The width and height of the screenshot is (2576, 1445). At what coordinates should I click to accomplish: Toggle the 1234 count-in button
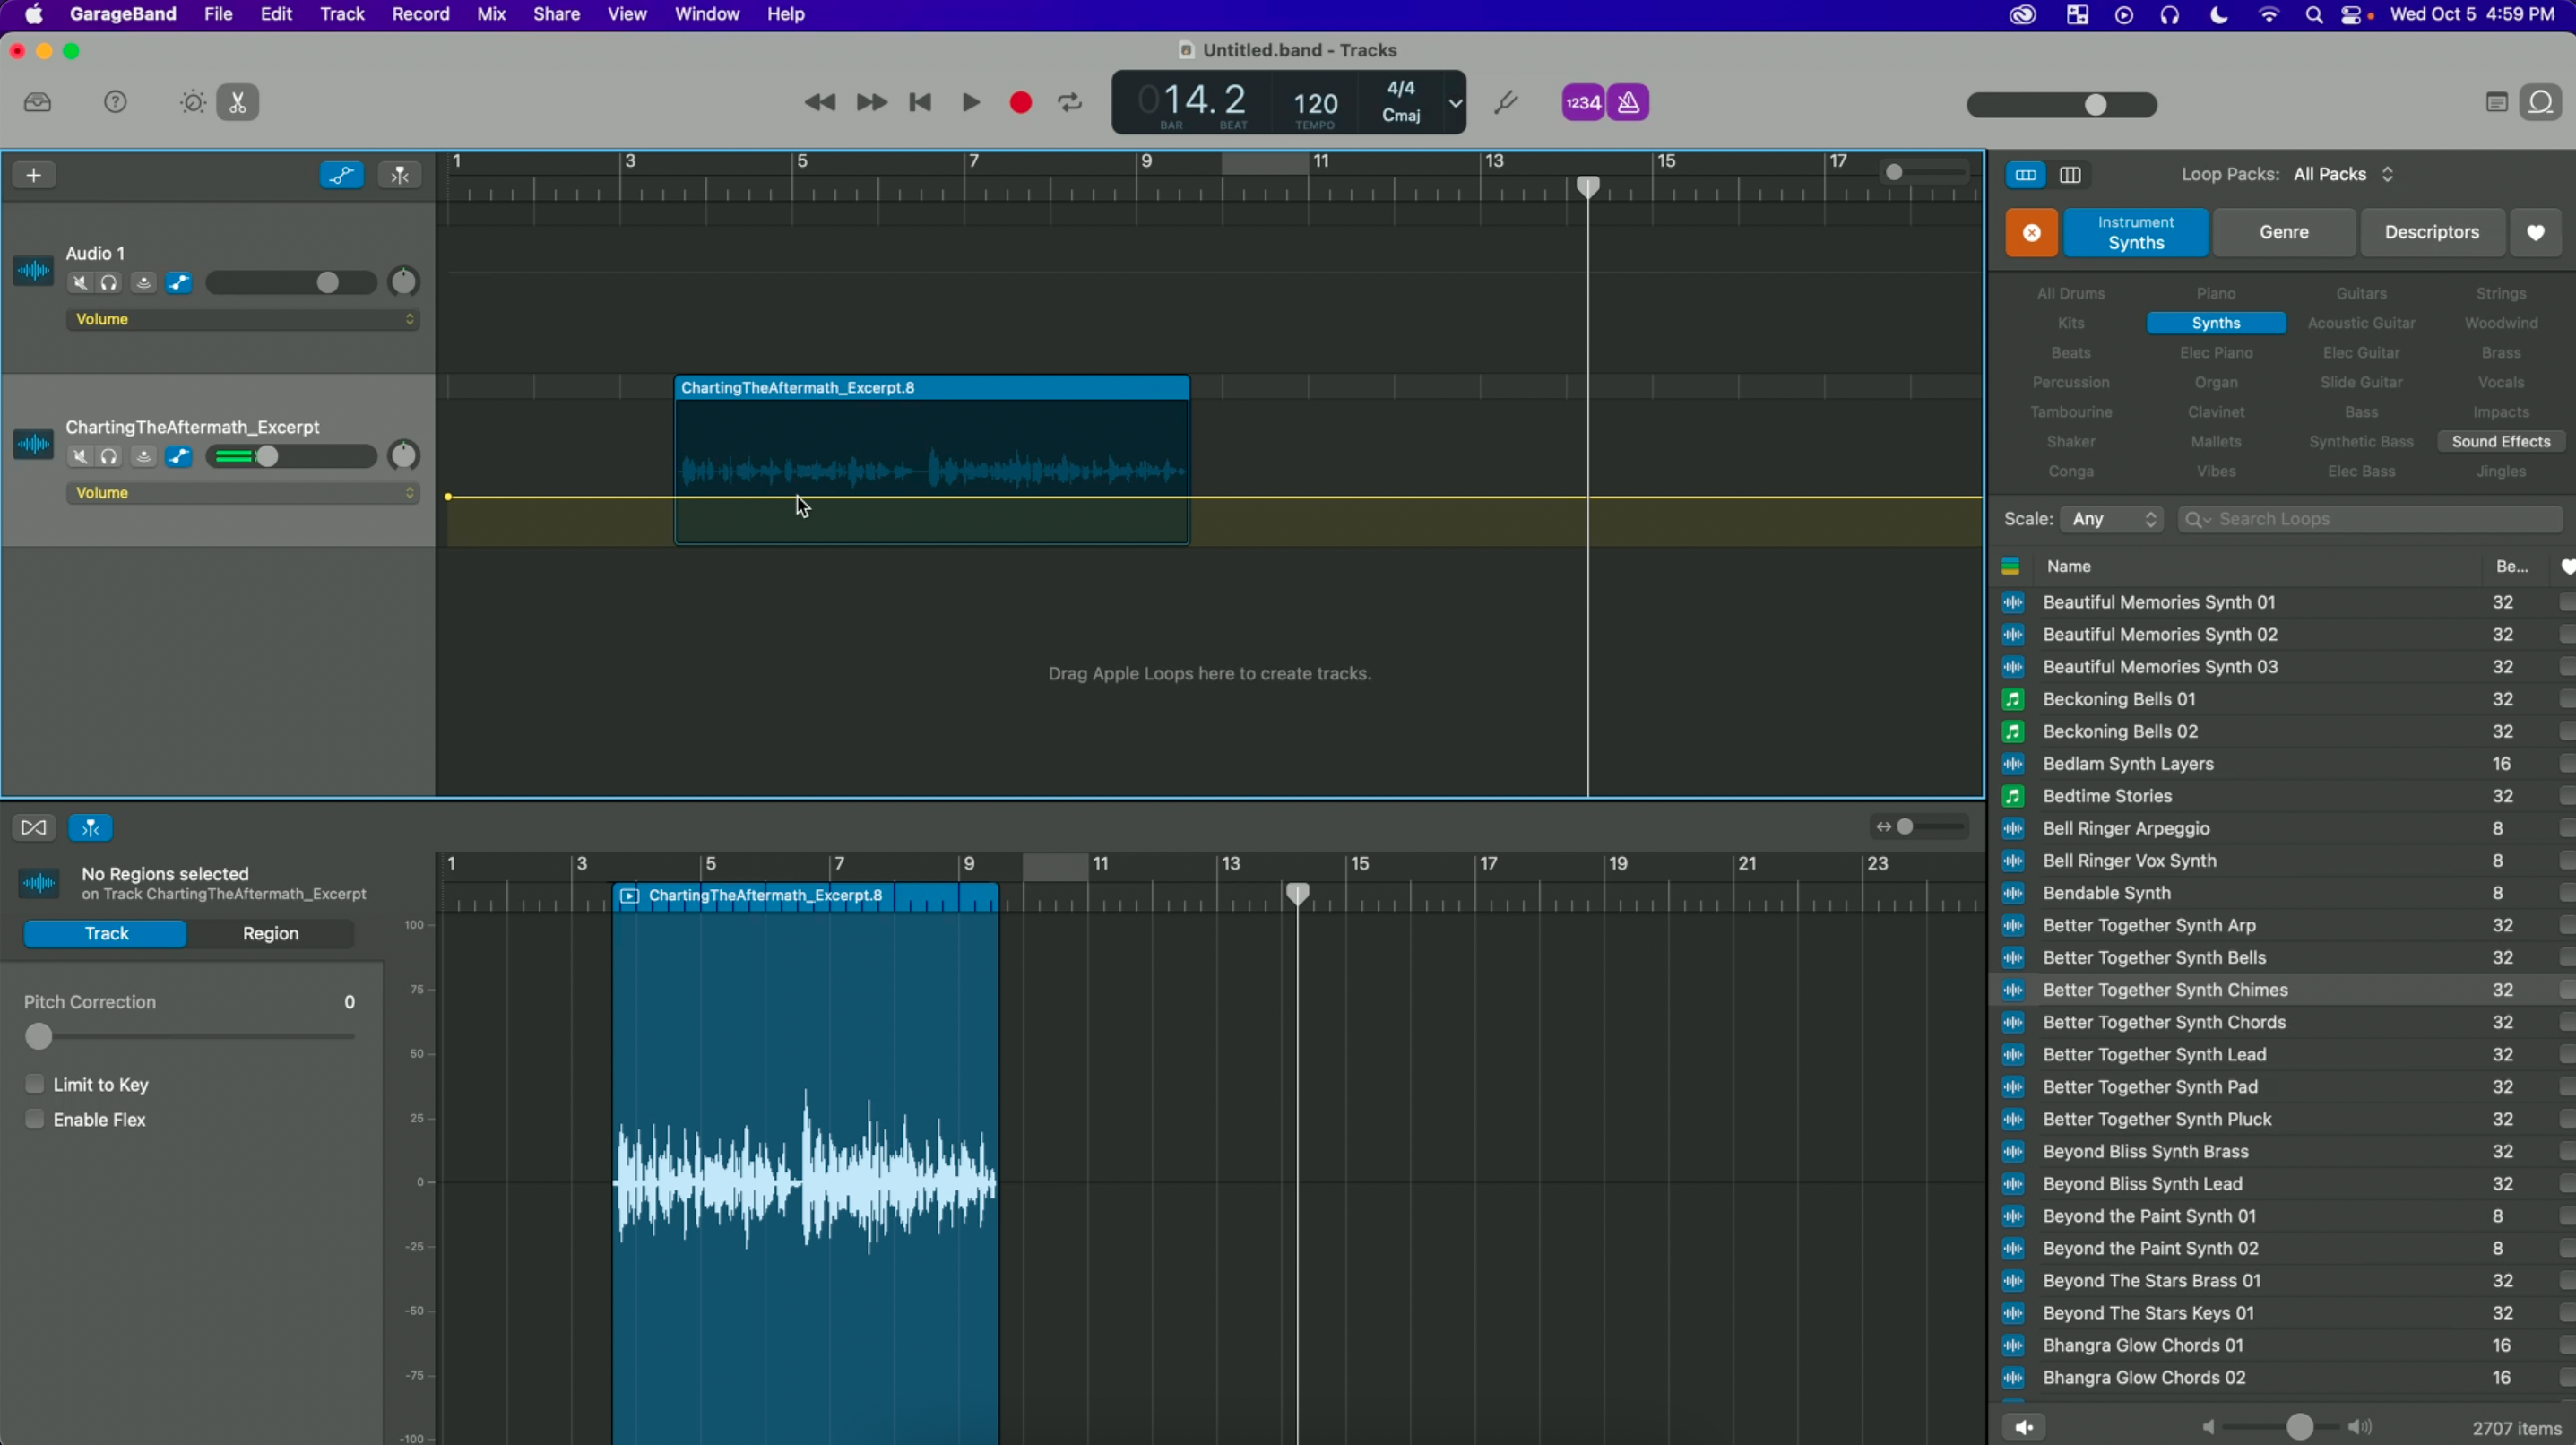click(x=1583, y=102)
